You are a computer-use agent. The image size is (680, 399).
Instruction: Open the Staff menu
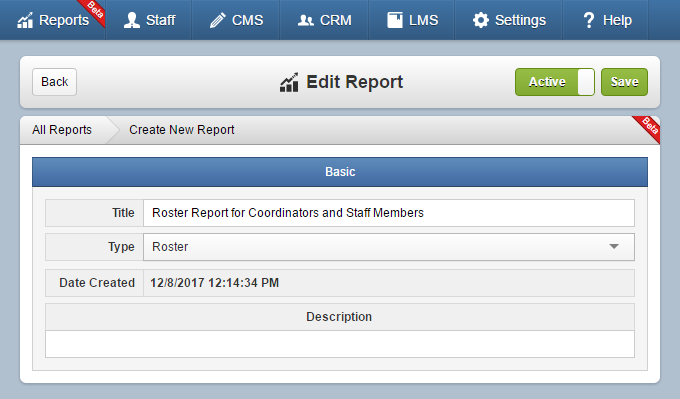(x=149, y=20)
